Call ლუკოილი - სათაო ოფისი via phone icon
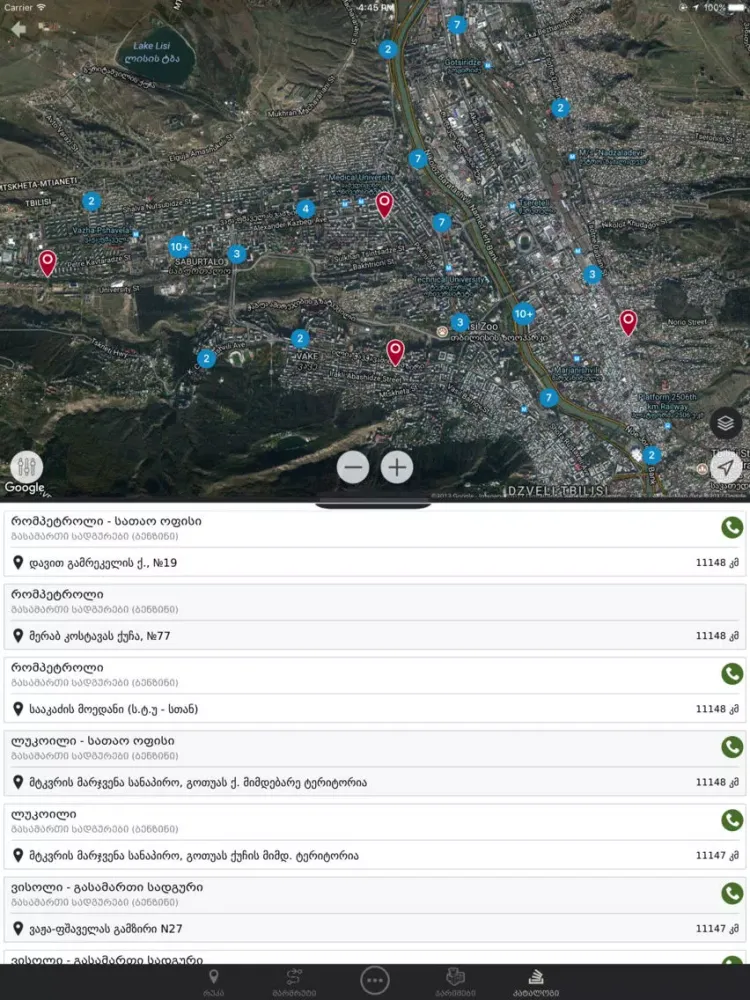Image resolution: width=750 pixels, height=1000 pixels. coord(732,747)
